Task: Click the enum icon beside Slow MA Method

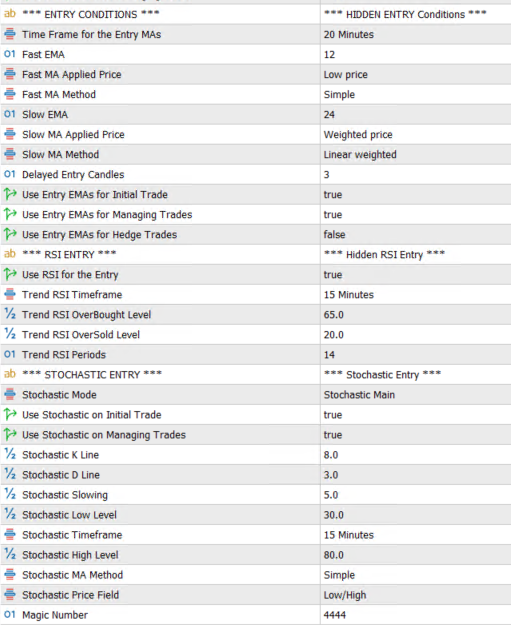Action: [x=10, y=154]
